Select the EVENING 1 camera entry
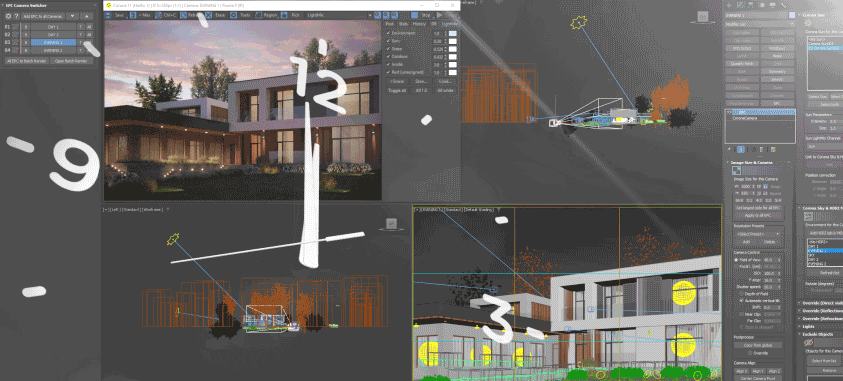 53,42
